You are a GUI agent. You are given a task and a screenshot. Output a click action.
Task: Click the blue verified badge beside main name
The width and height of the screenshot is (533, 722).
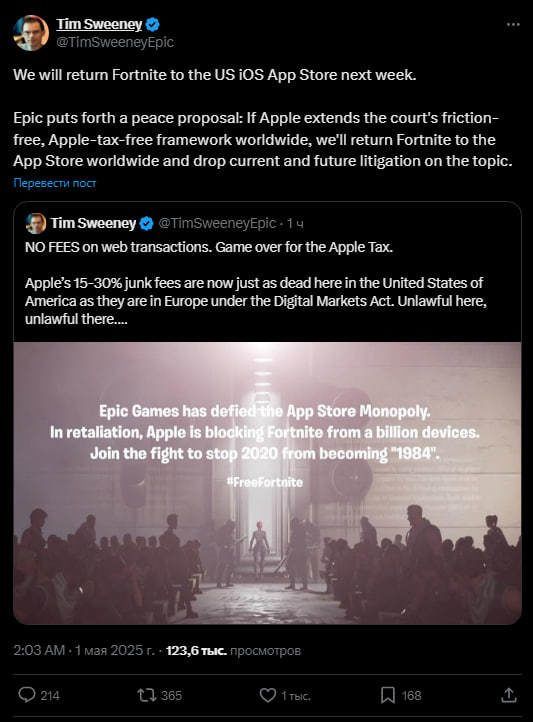pyautogui.click(x=152, y=24)
